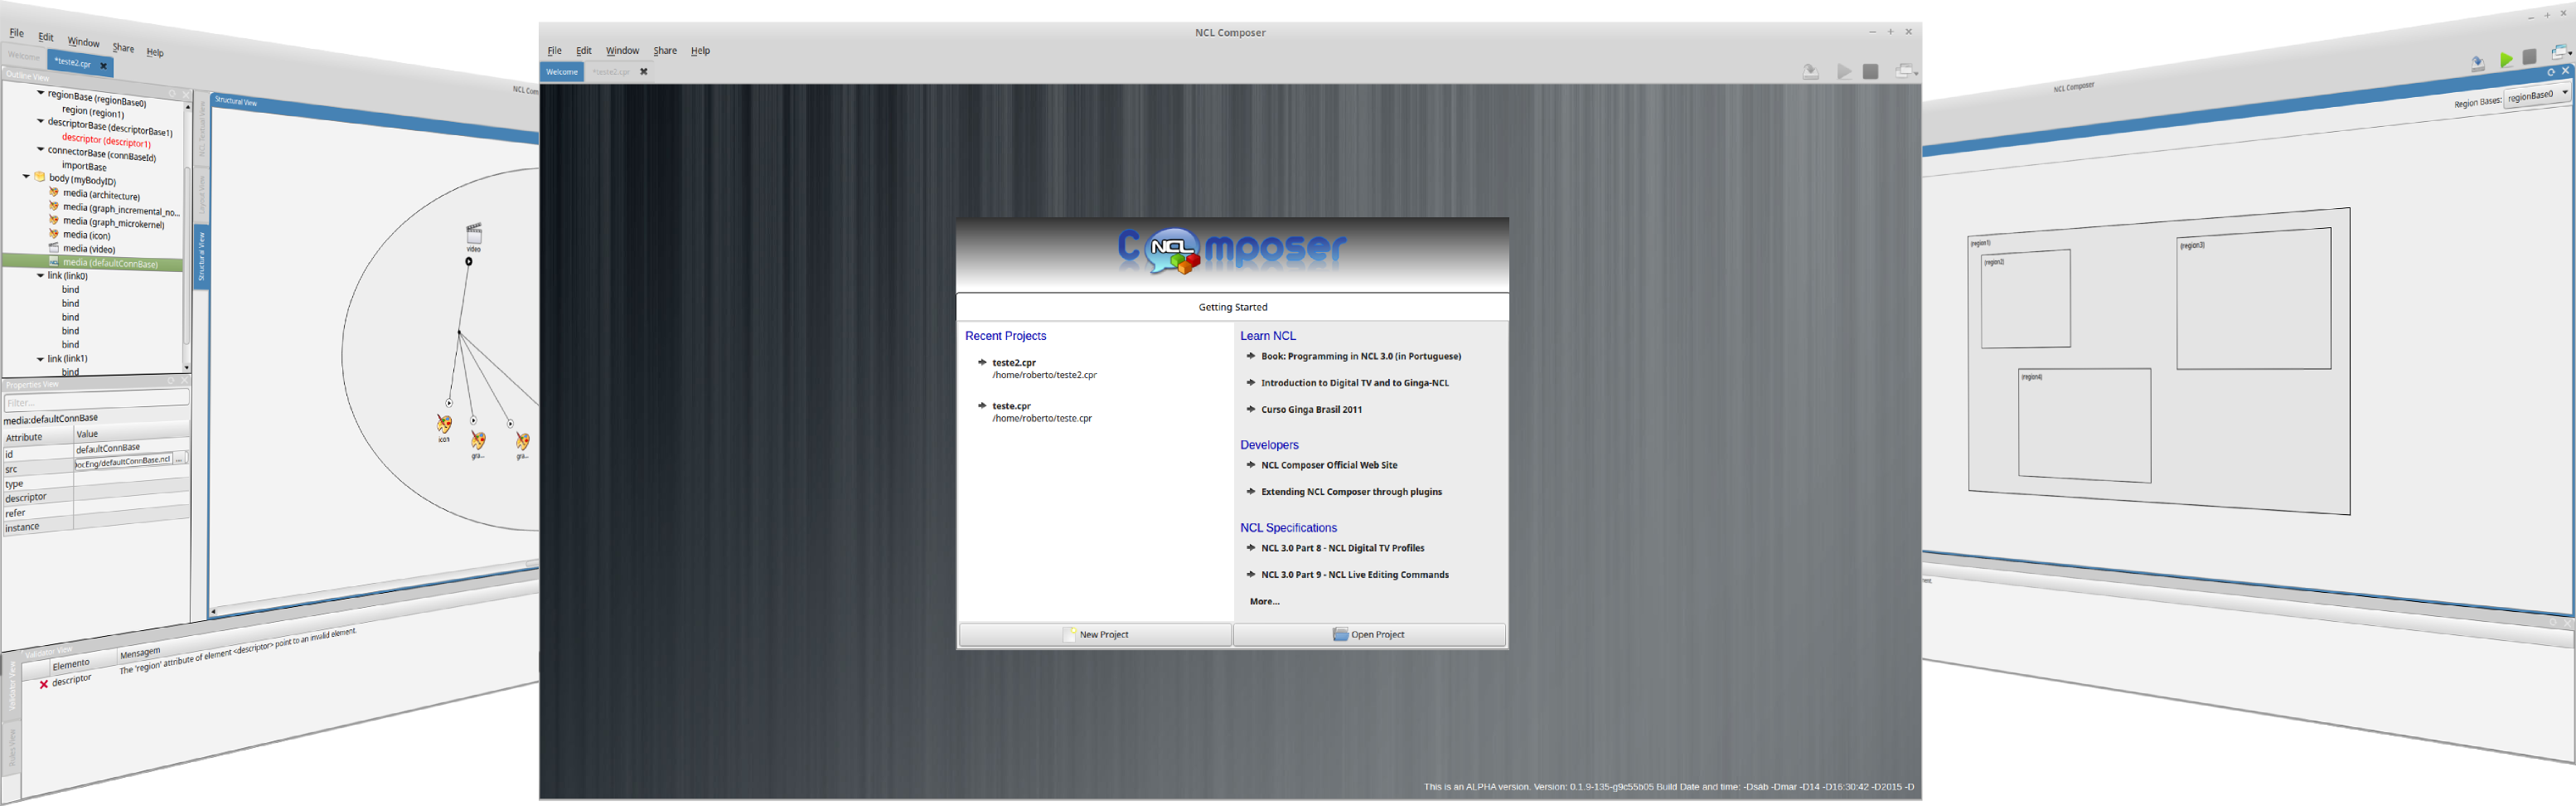Select the red descriptor (descriptor1) item
This screenshot has width=2576, height=806.
tap(106, 140)
